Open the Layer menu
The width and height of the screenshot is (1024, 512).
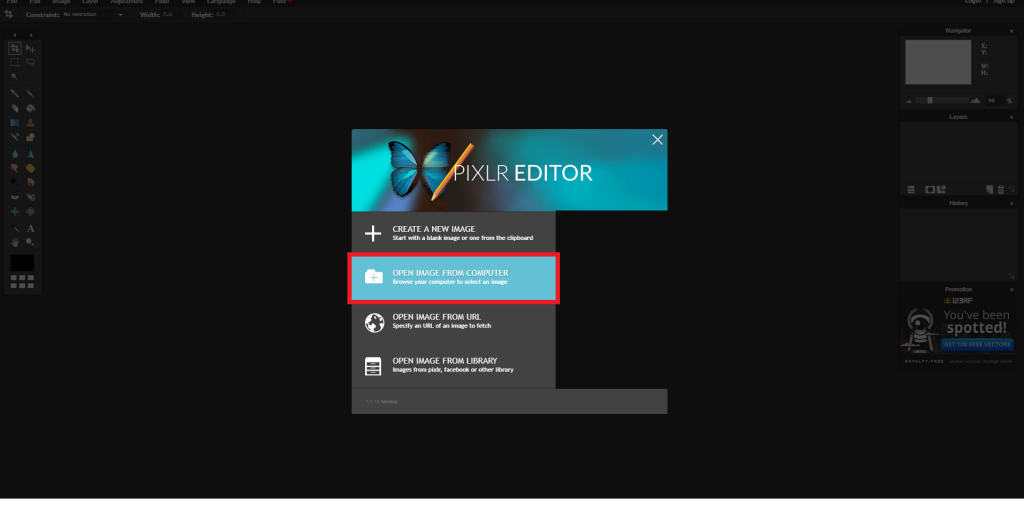point(90,2)
